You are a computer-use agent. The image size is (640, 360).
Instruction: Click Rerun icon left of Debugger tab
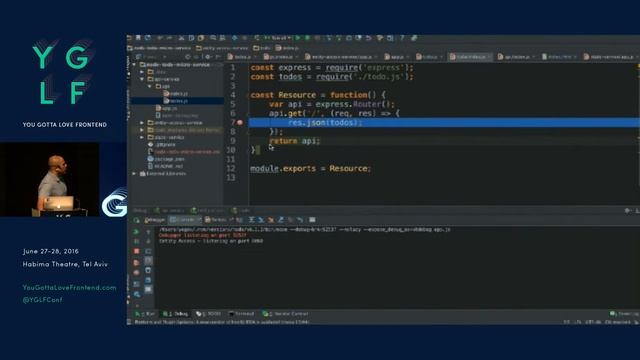coord(136,220)
